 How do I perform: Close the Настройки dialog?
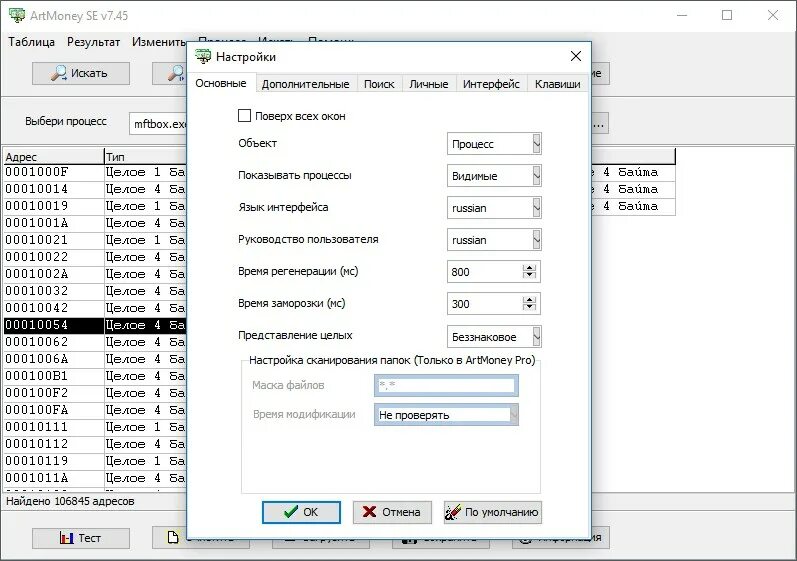(575, 56)
